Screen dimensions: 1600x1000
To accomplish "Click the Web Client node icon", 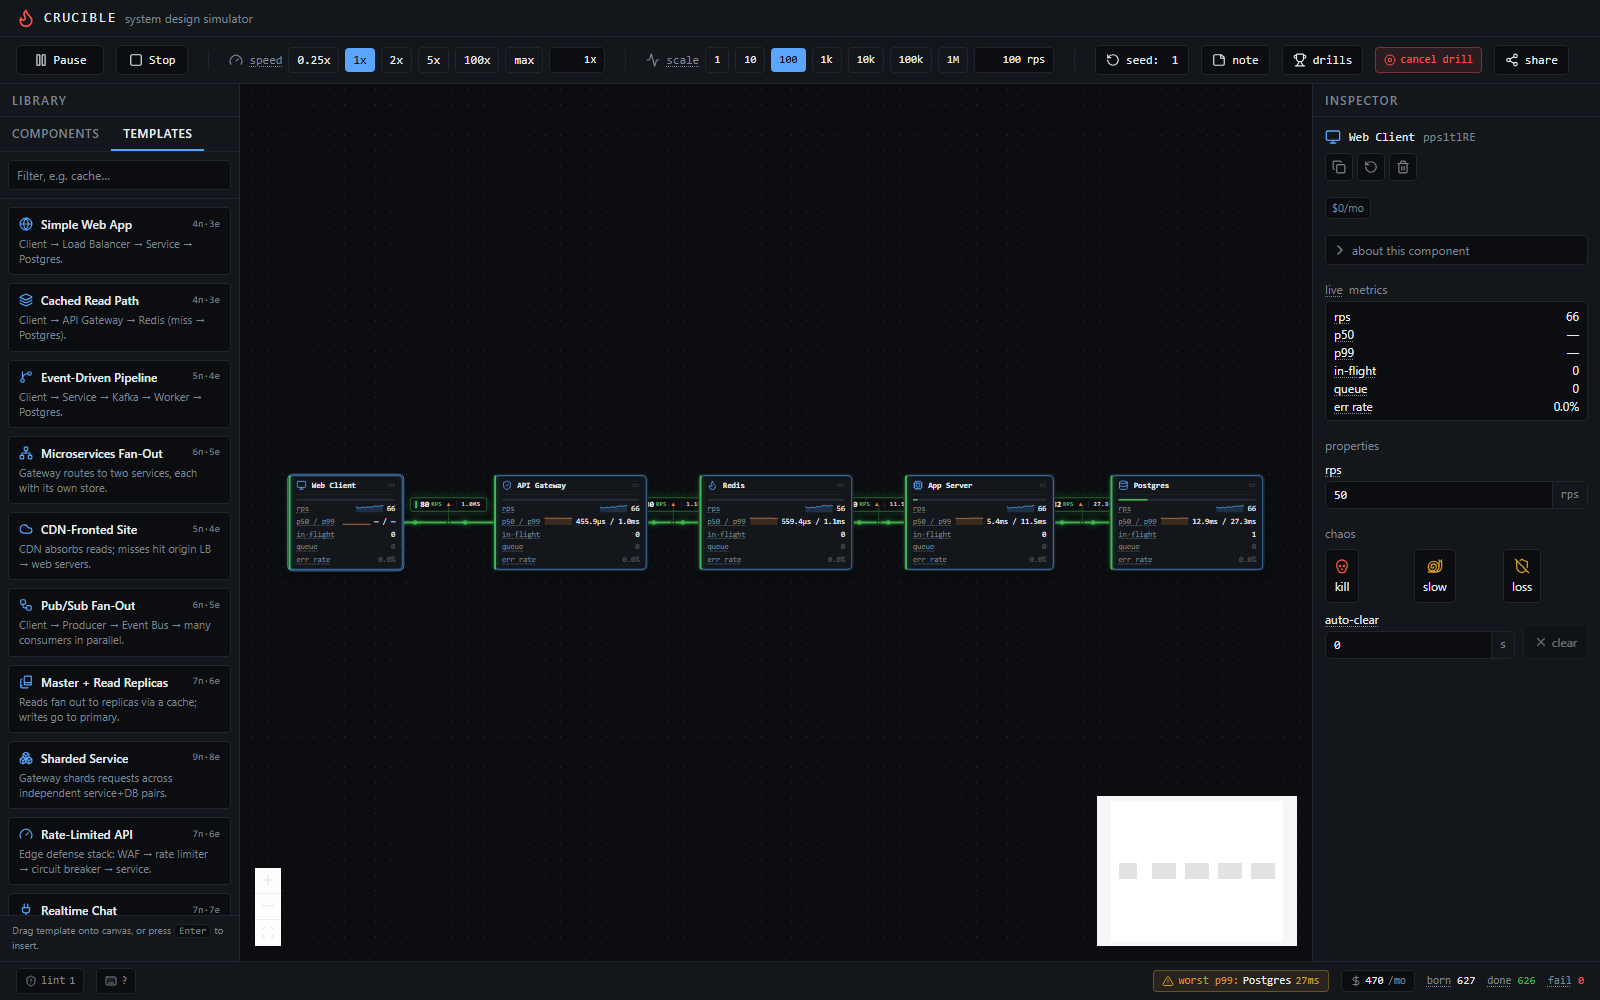I will (x=301, y=485).
